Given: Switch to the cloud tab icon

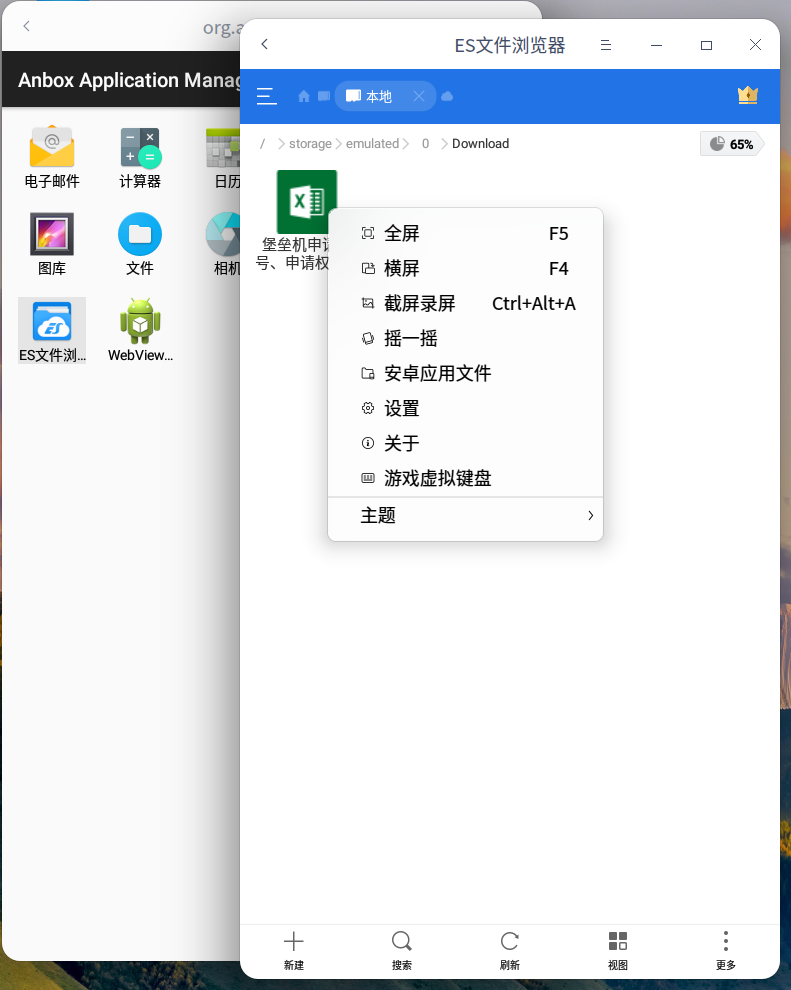Looking at the screenshot, I should 447,96.
